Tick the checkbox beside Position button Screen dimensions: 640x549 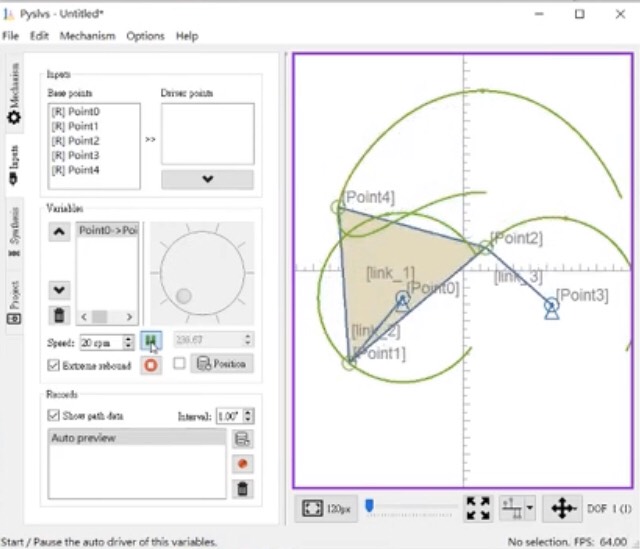point(179,364)
